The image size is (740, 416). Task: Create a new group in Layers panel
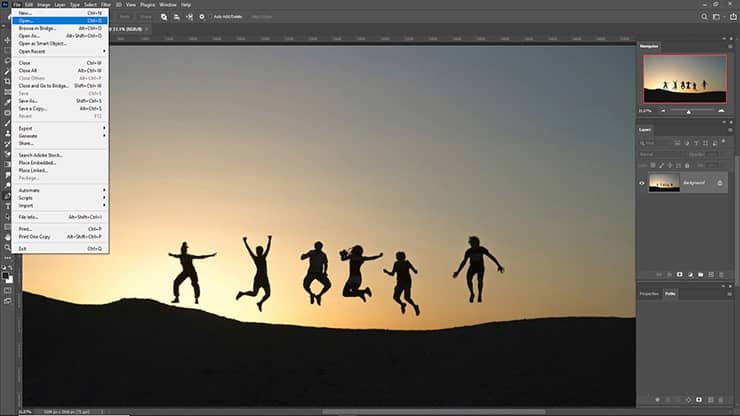[700, 274]
